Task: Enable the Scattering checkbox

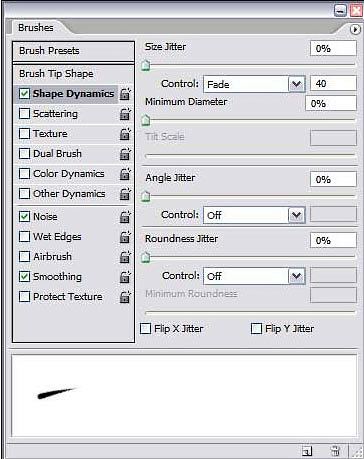Action: [24, 114]
